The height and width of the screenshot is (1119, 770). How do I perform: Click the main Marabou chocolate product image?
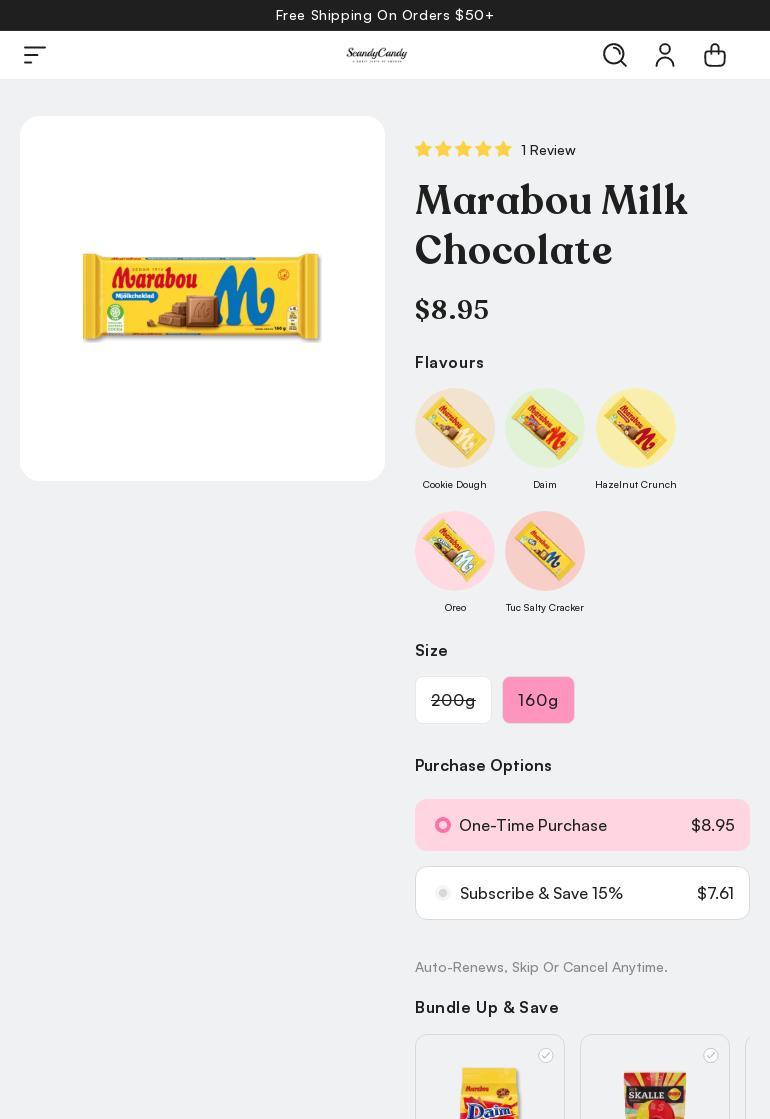(x=202, y=298)
